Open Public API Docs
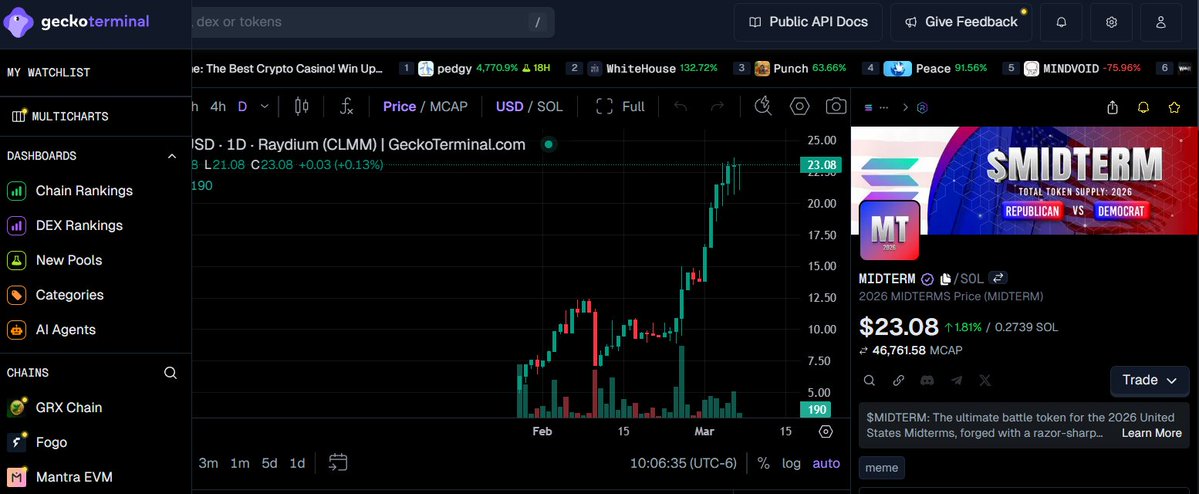Image resolution: width=1199 pixels, height=494 pixels. 808,22
